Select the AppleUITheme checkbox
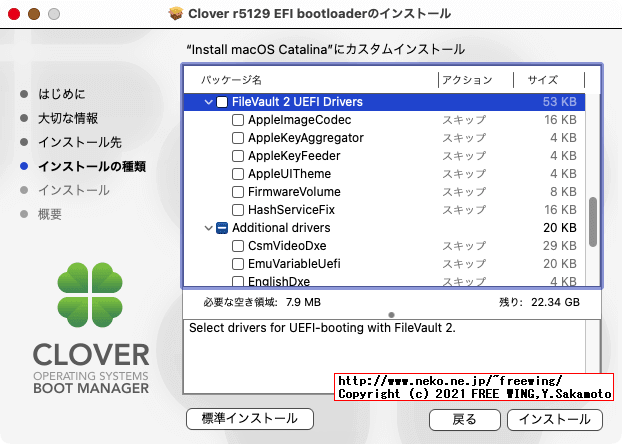Screen dimensions: 622x444 (x=238, y=174)
